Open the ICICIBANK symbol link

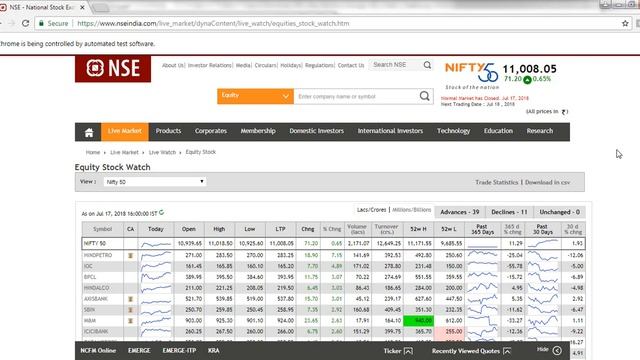pyautogui.click(x=96, y=331)
